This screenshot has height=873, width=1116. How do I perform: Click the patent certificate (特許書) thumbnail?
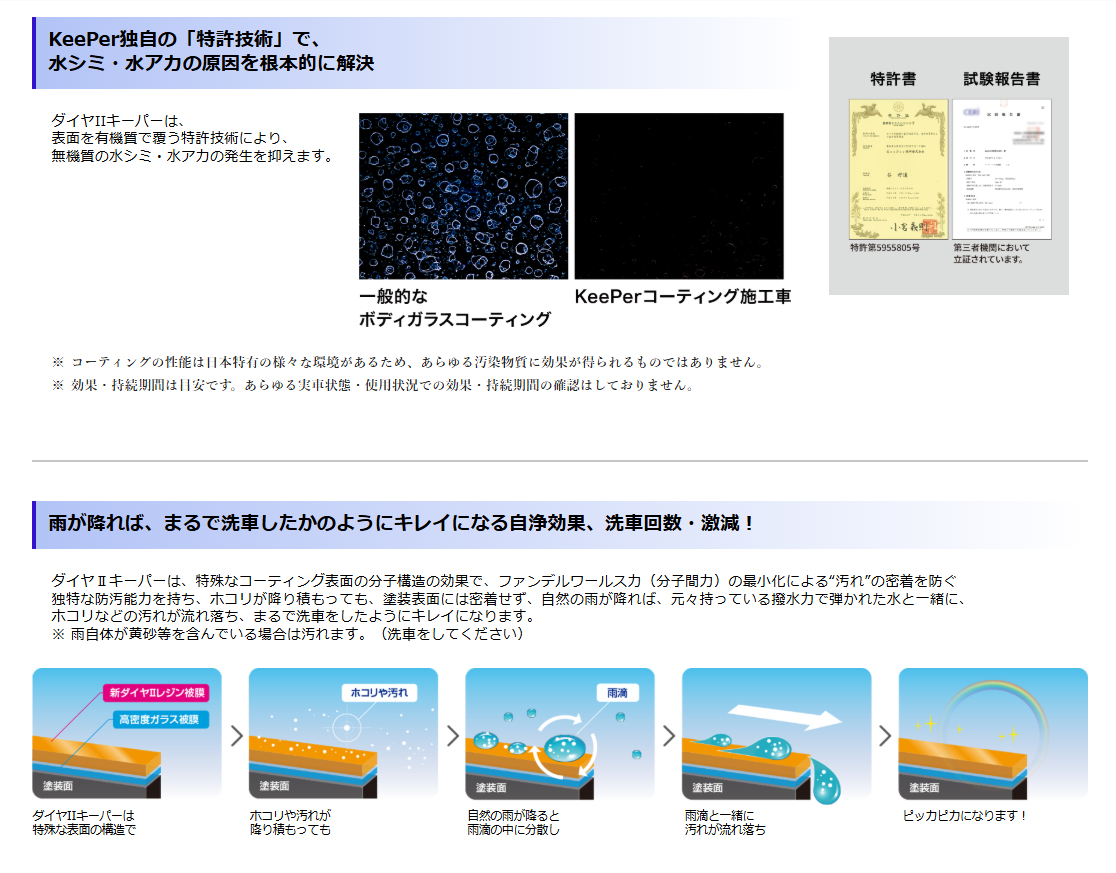[898, 169]
